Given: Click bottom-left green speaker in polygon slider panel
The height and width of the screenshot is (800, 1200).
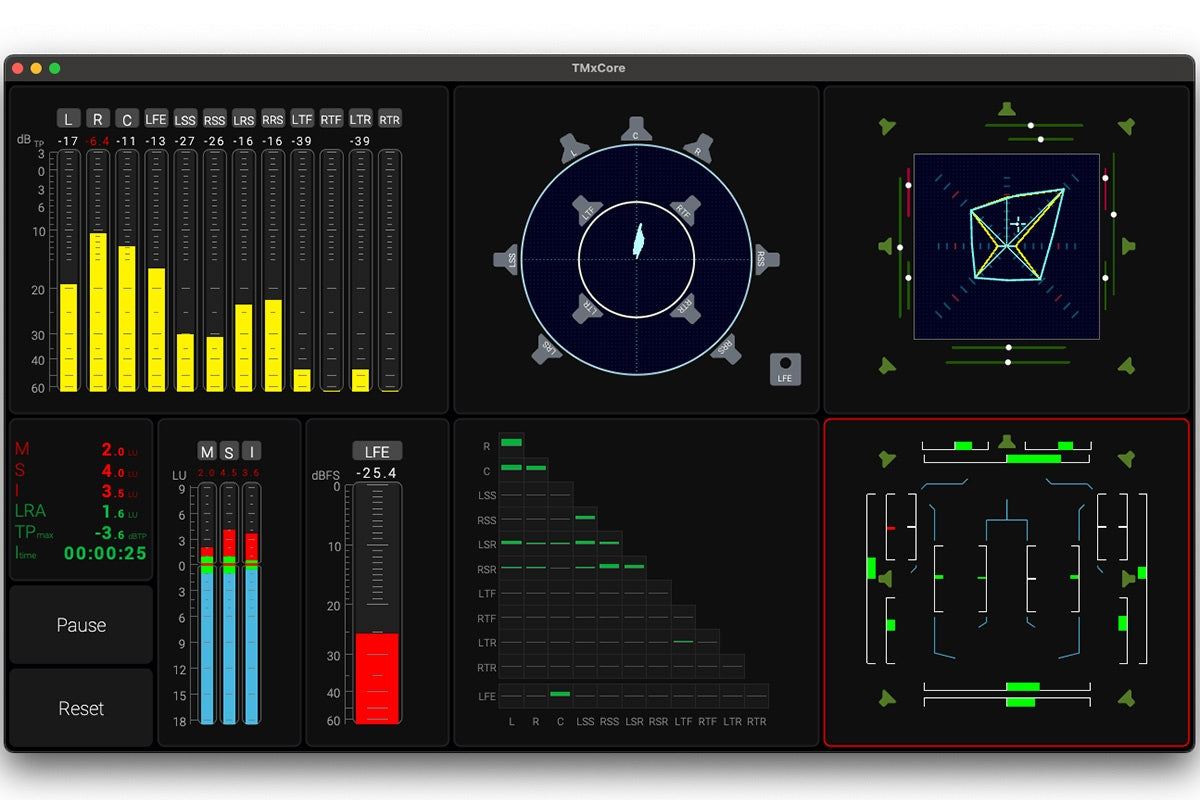Looking at the screenshot, I should [x=887, y=366].
